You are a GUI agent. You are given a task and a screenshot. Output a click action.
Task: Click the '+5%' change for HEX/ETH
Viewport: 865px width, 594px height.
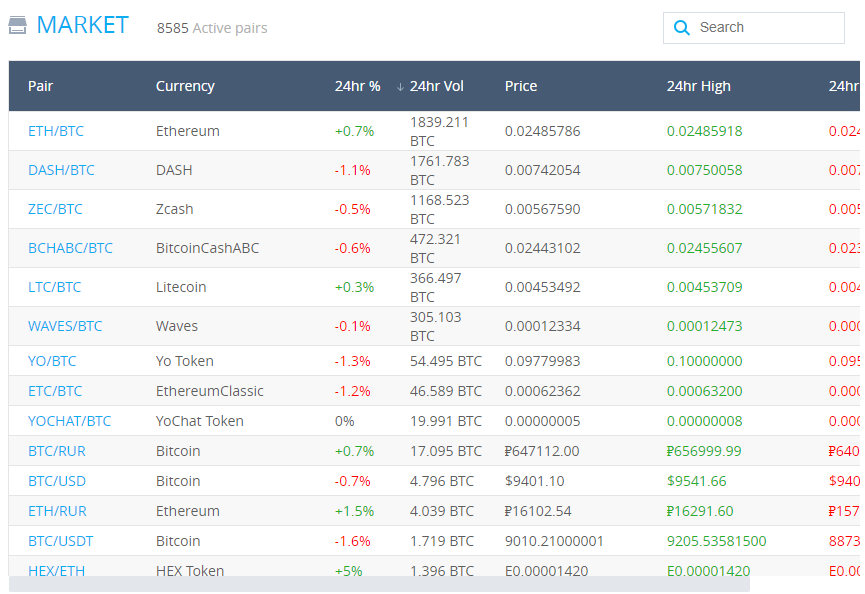(x=349, y=570)
